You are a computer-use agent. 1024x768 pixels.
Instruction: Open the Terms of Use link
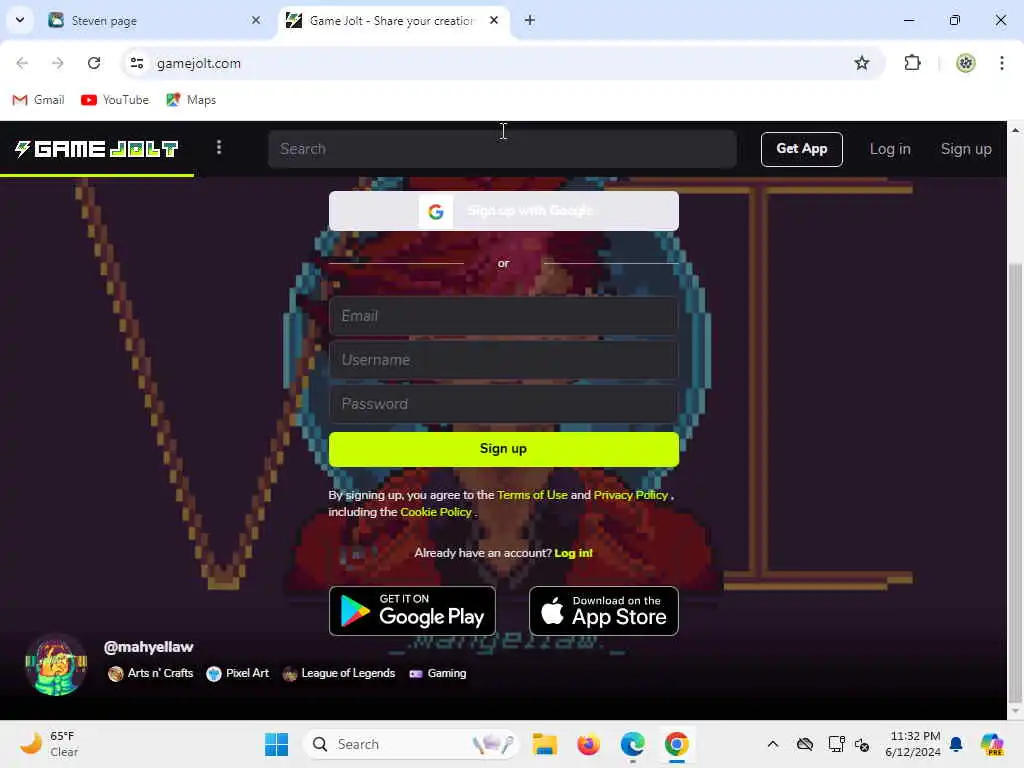pyautogui.click(x=532, y=495)
